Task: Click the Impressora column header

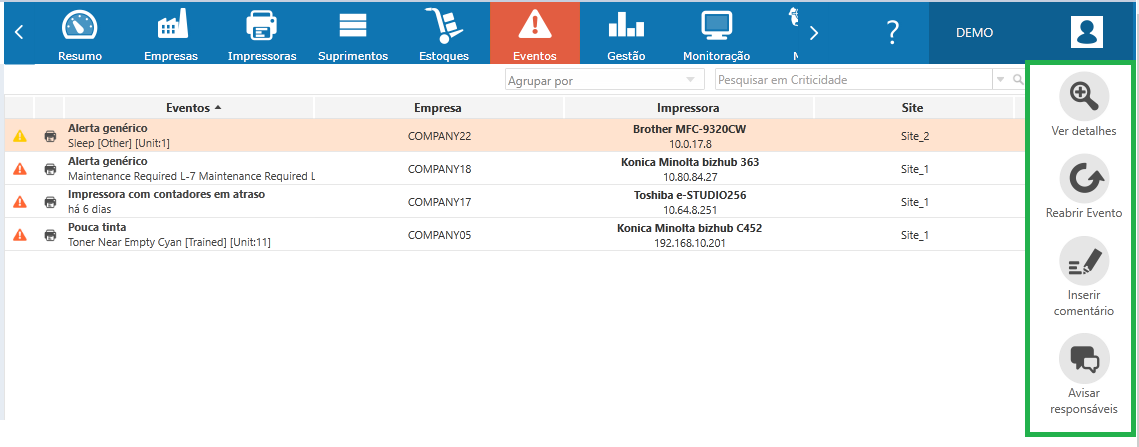Action: pyautogui.click(x=688, y=108)
